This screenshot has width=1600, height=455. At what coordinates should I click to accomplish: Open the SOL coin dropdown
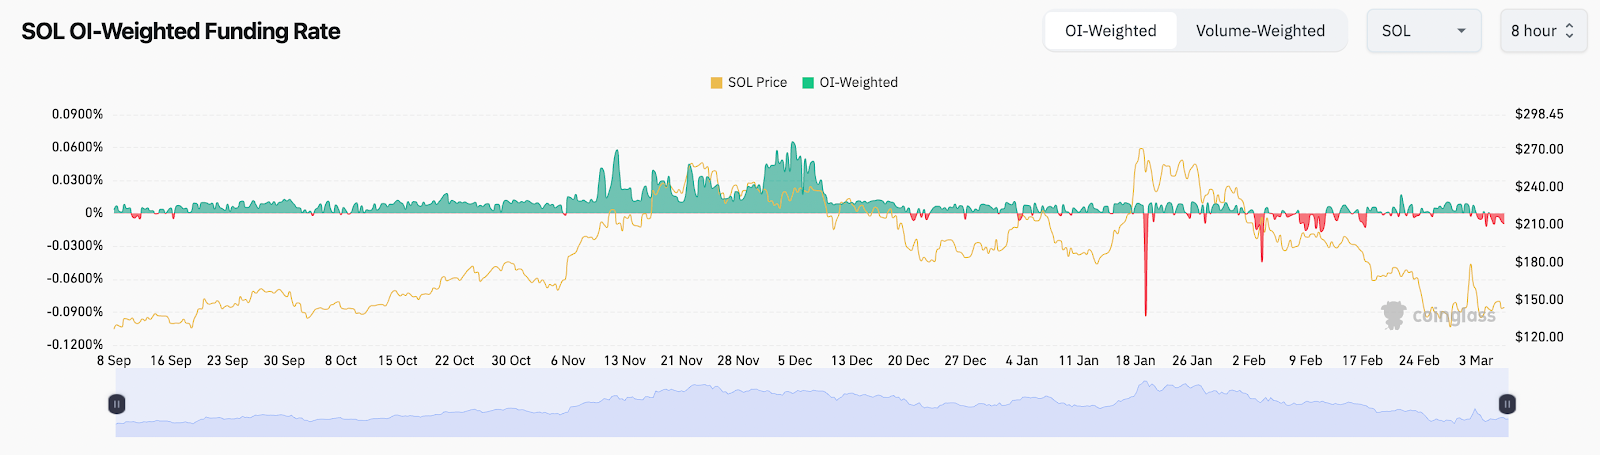coord(1410,31)
